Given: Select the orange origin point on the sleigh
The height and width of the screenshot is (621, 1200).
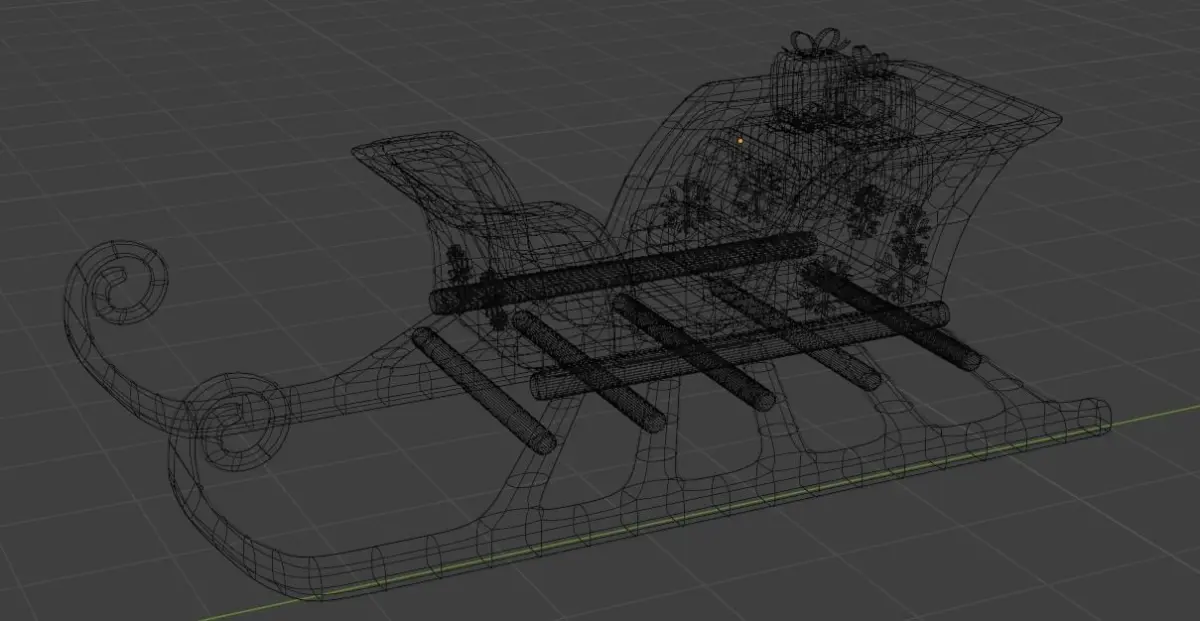Looking at the screenshot, I should (x=740, y=140).
